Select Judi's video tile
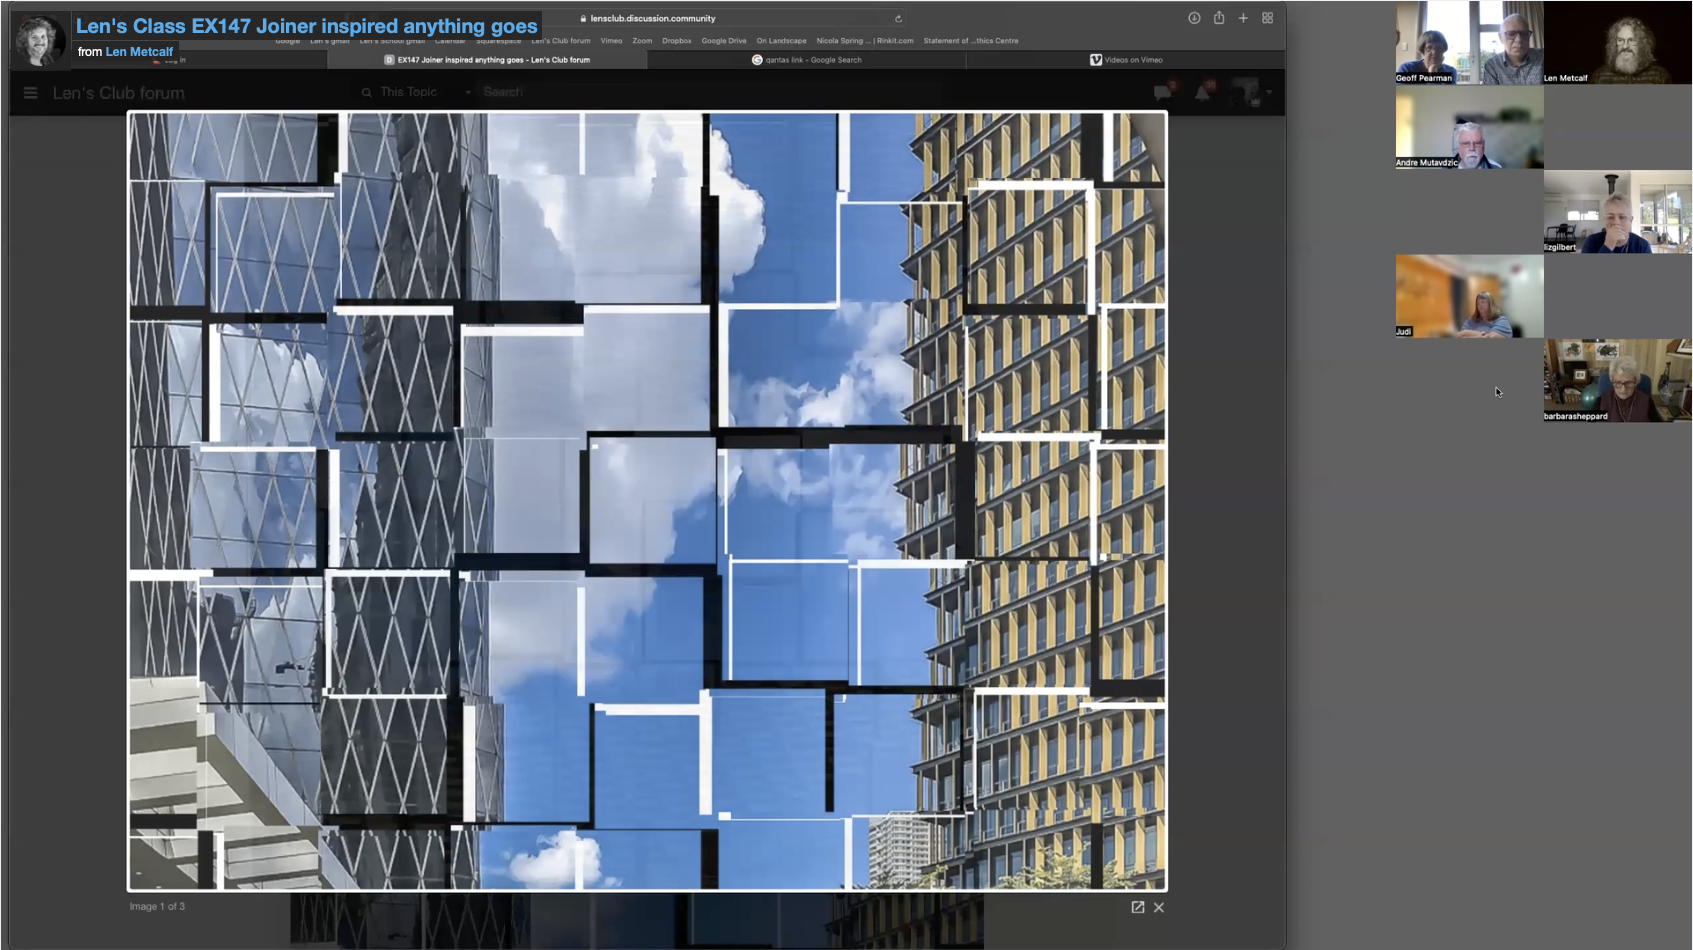 [1469, 296]
